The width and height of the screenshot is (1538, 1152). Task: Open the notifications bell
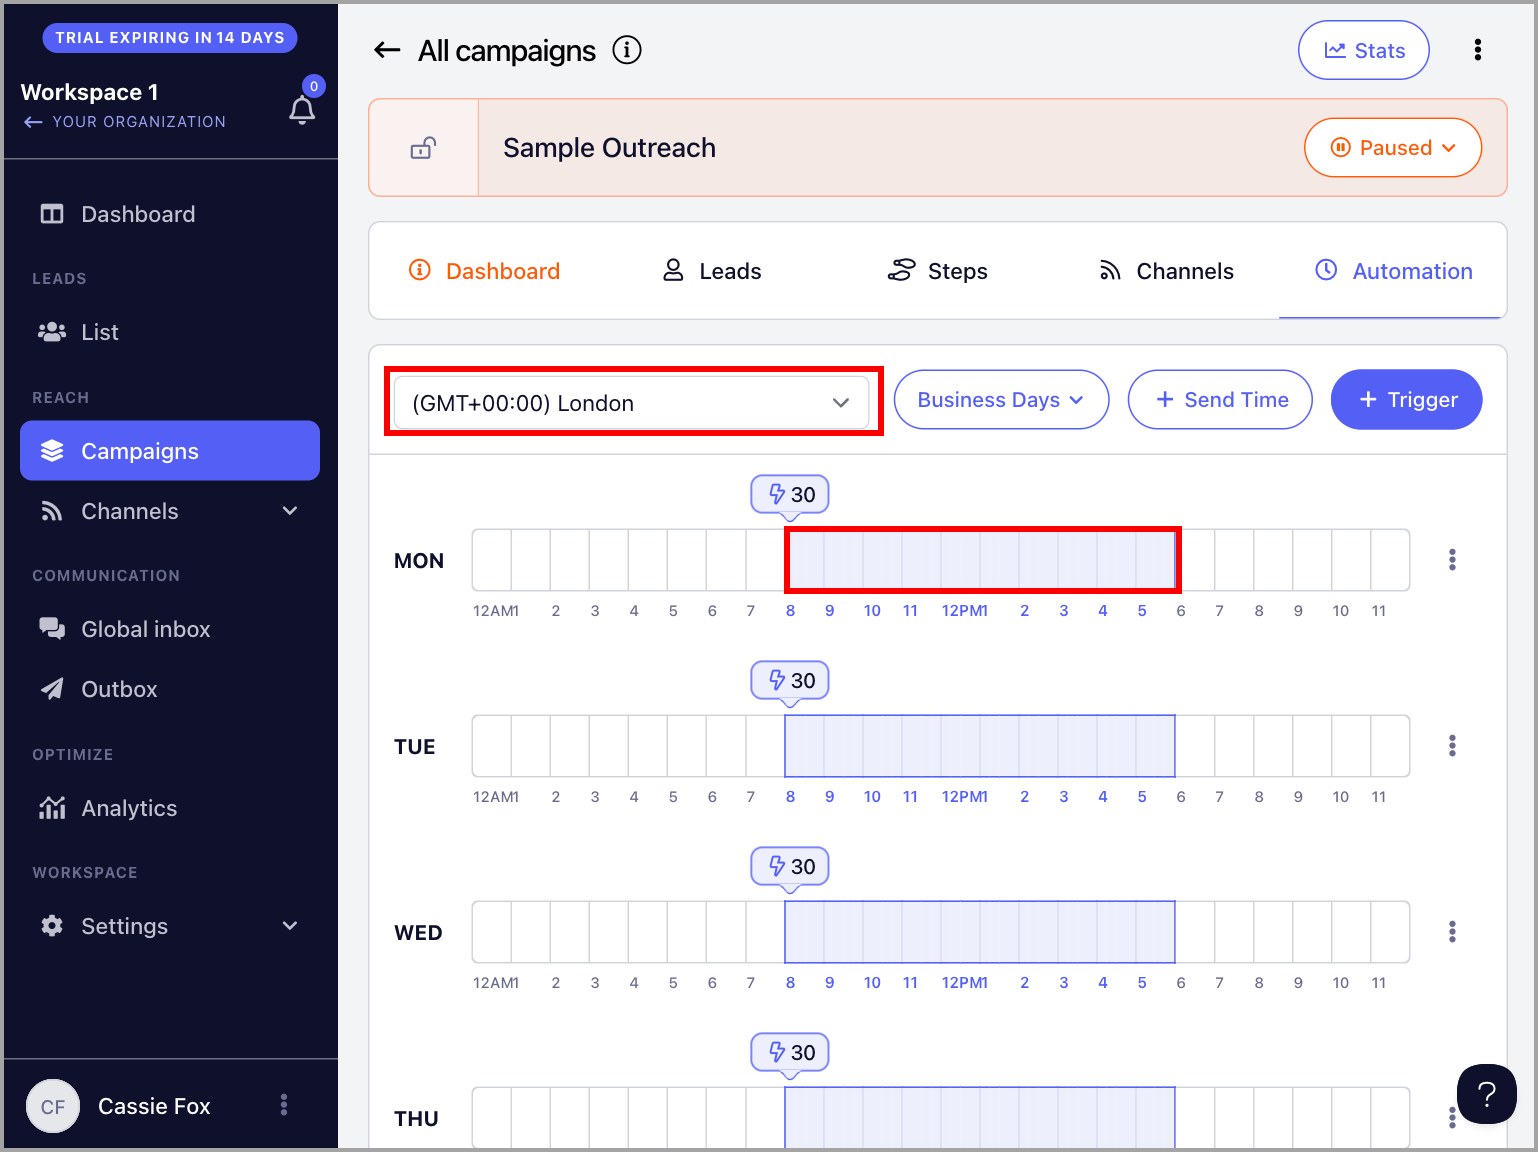[x=302, y=109]
